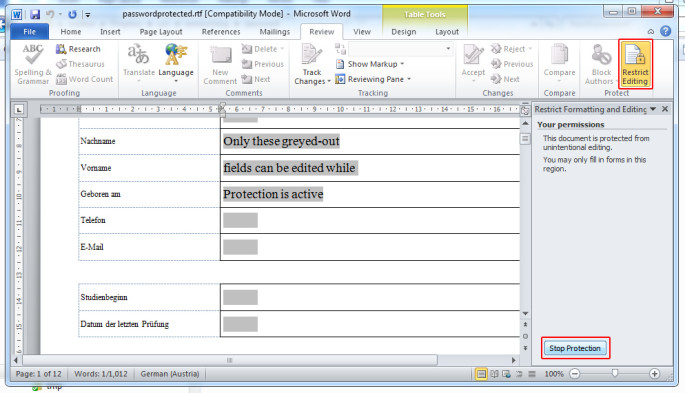
Task: Click the E-Mail grey form field
Action: point(240,247)
